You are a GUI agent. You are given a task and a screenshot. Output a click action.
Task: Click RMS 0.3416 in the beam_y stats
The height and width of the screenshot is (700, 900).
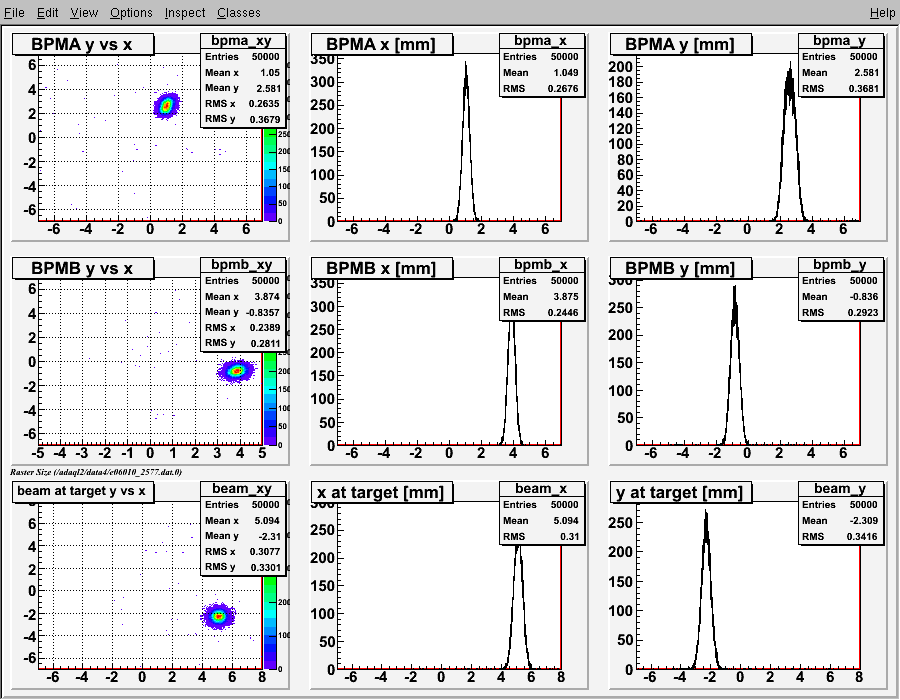point(840,536)
